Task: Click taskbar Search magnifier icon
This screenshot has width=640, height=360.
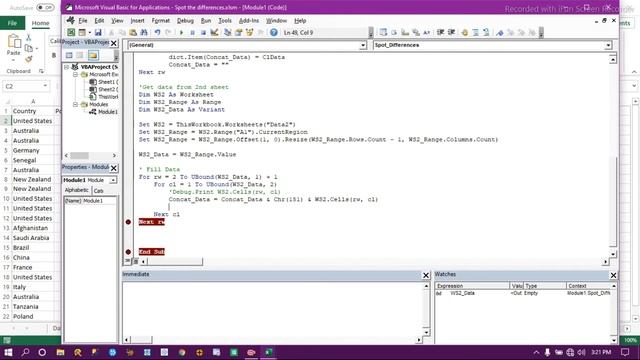Action: coord(25,352)
